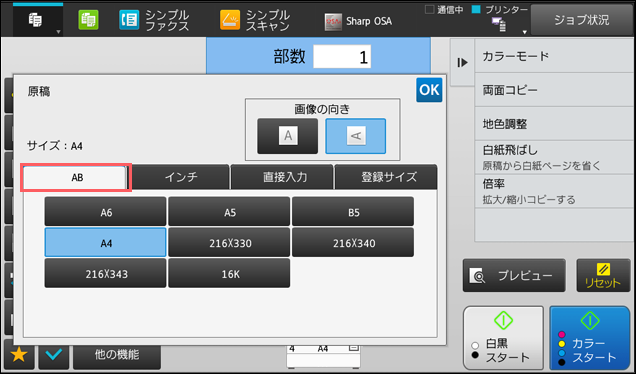Open 白紙飛ばし blank page skip

(x=554, y=157)
